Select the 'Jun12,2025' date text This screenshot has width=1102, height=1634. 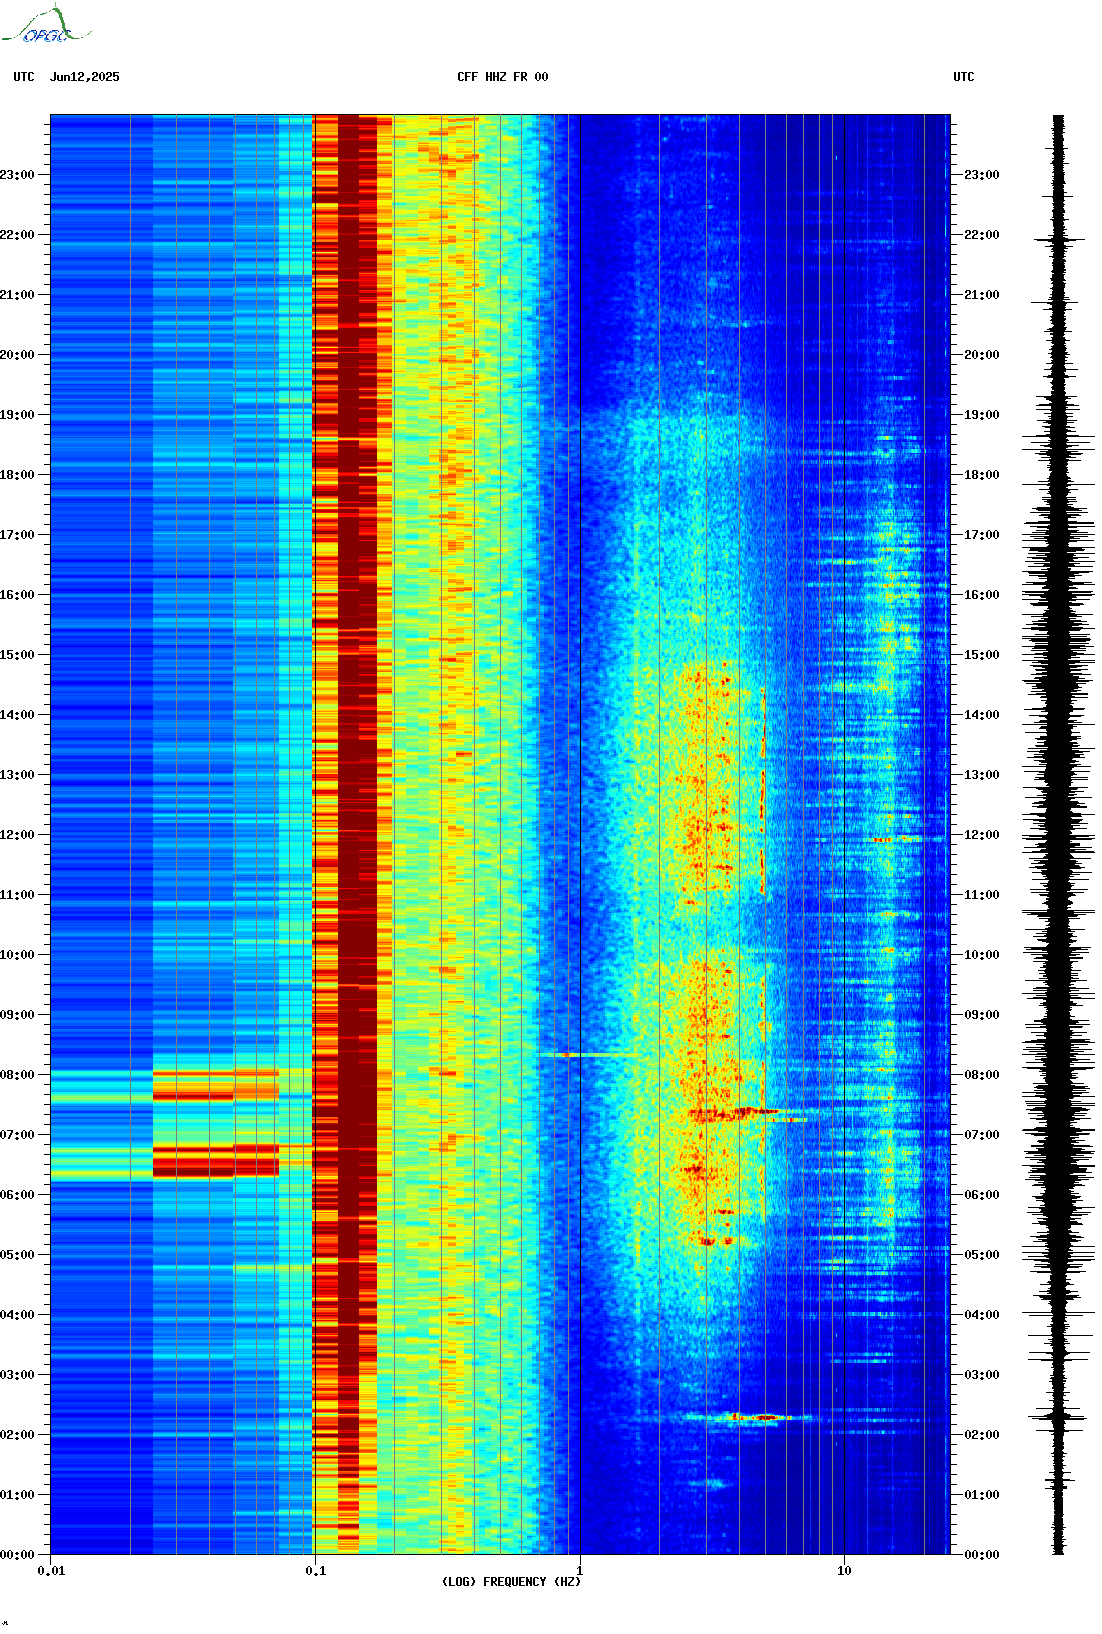click(x=84, y=77)
